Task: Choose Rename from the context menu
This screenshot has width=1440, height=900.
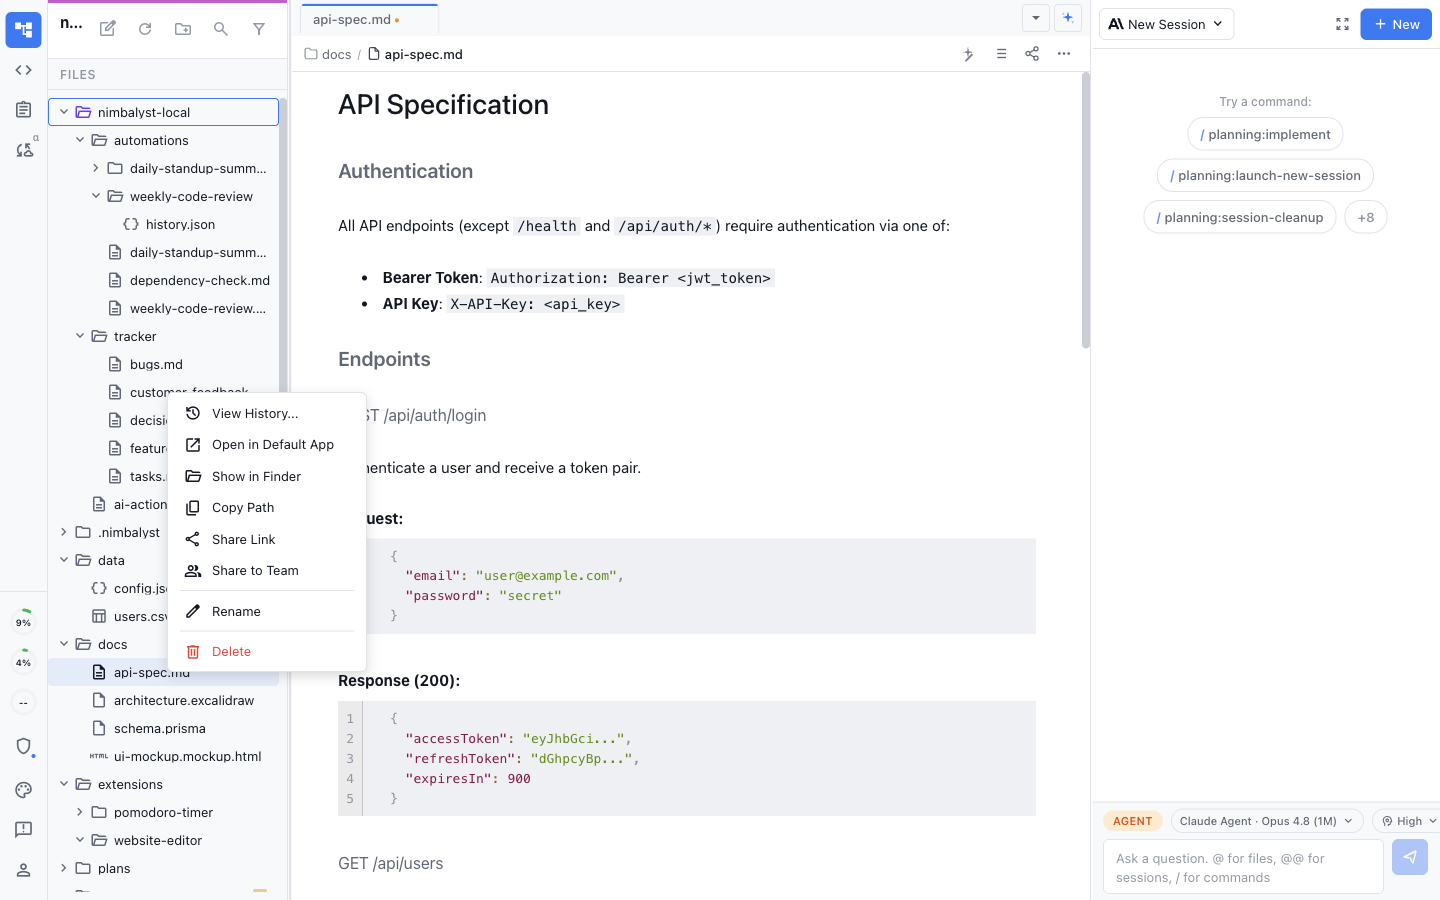Action: [267, 611]
